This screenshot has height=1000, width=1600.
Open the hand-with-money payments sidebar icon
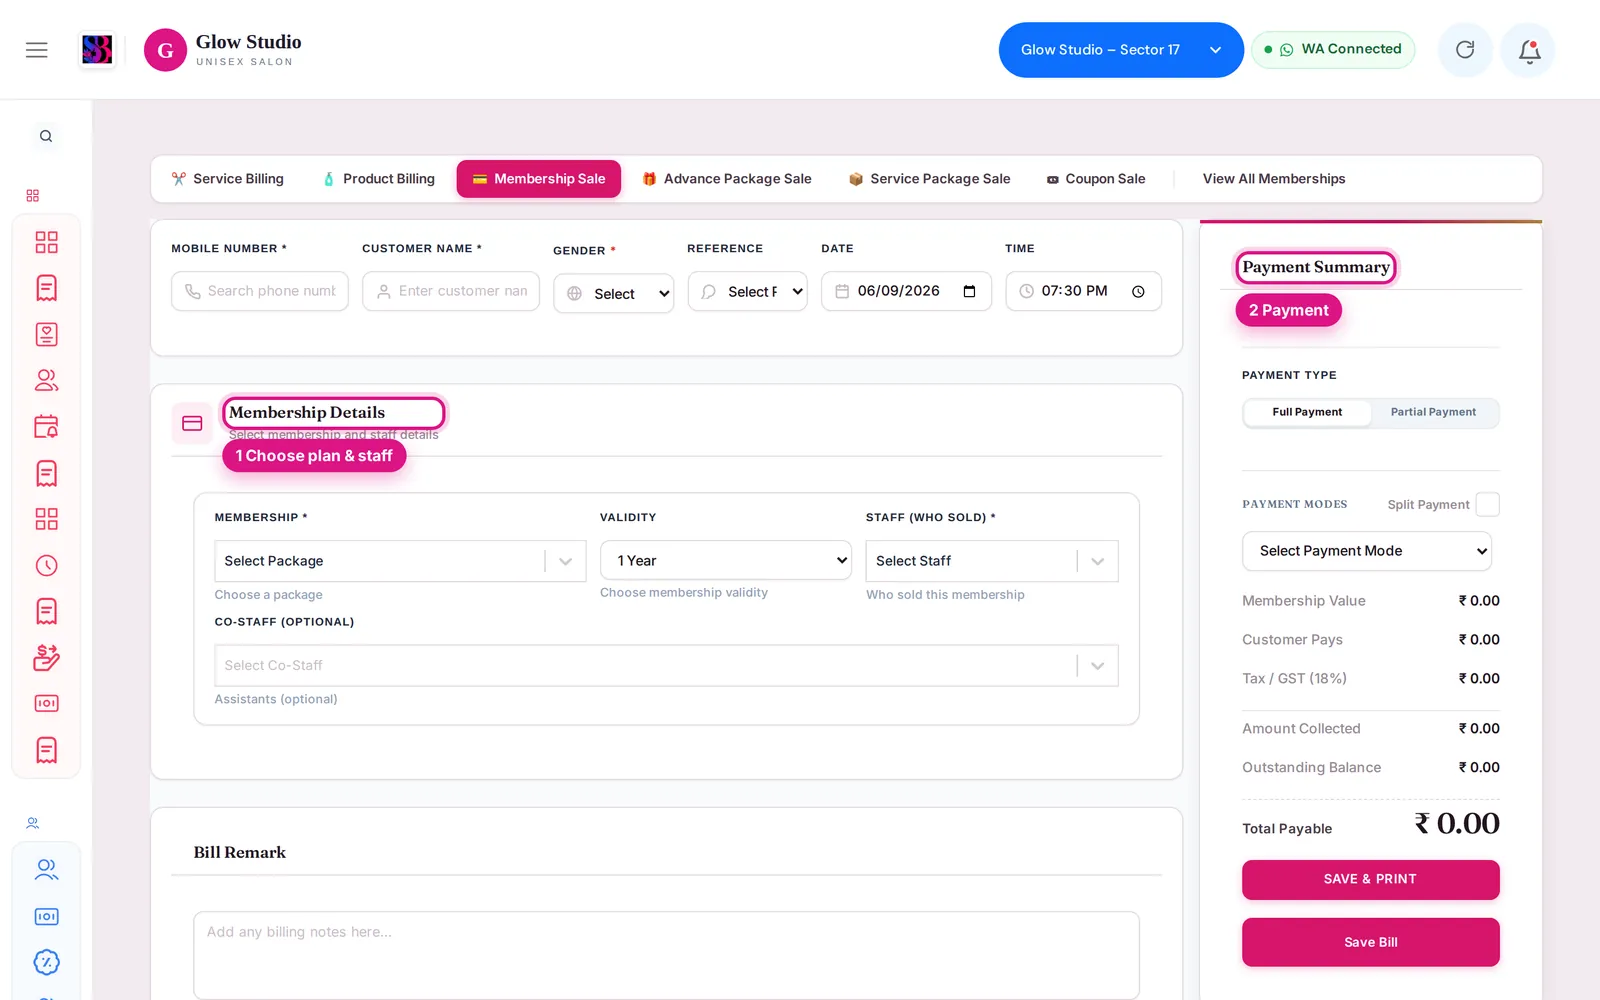pos(46,657)
